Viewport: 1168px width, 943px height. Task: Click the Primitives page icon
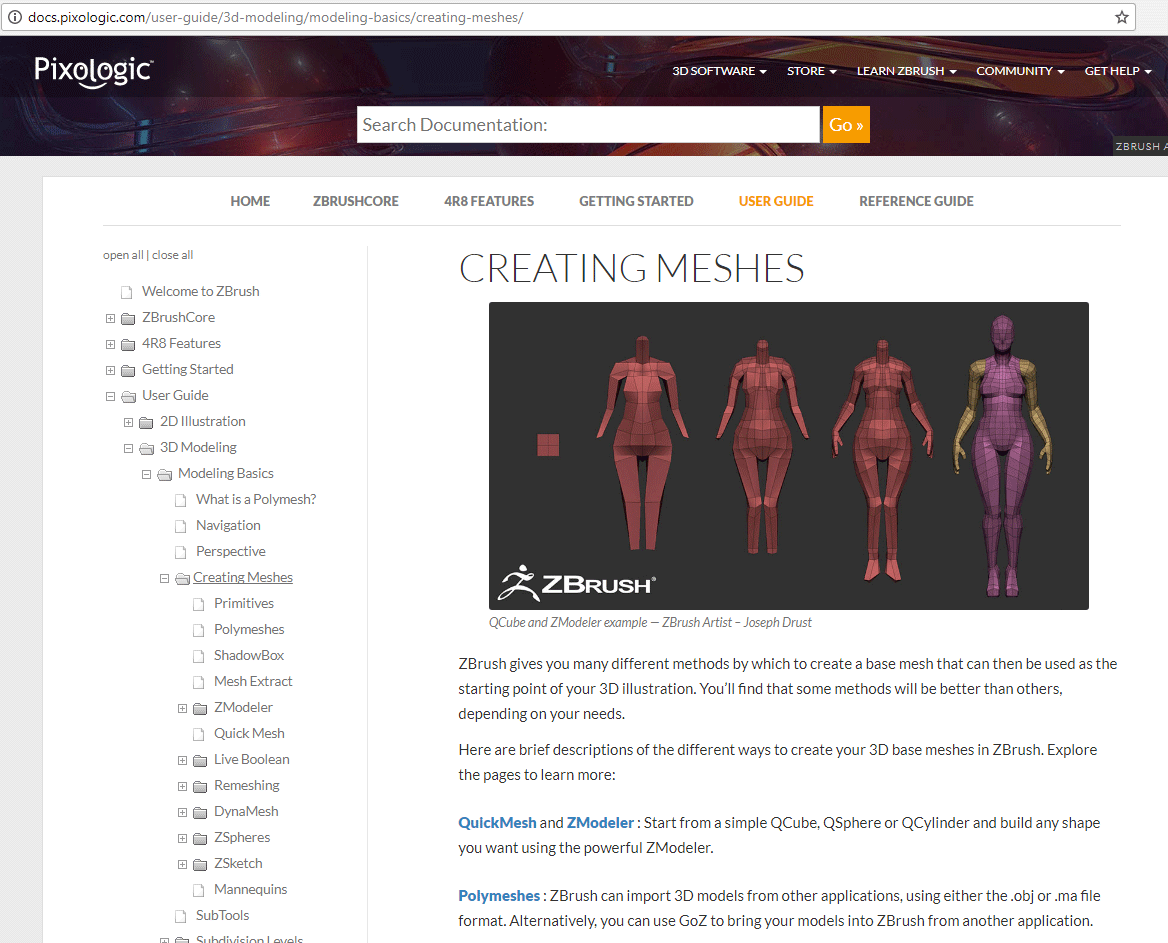pos(198,605)
